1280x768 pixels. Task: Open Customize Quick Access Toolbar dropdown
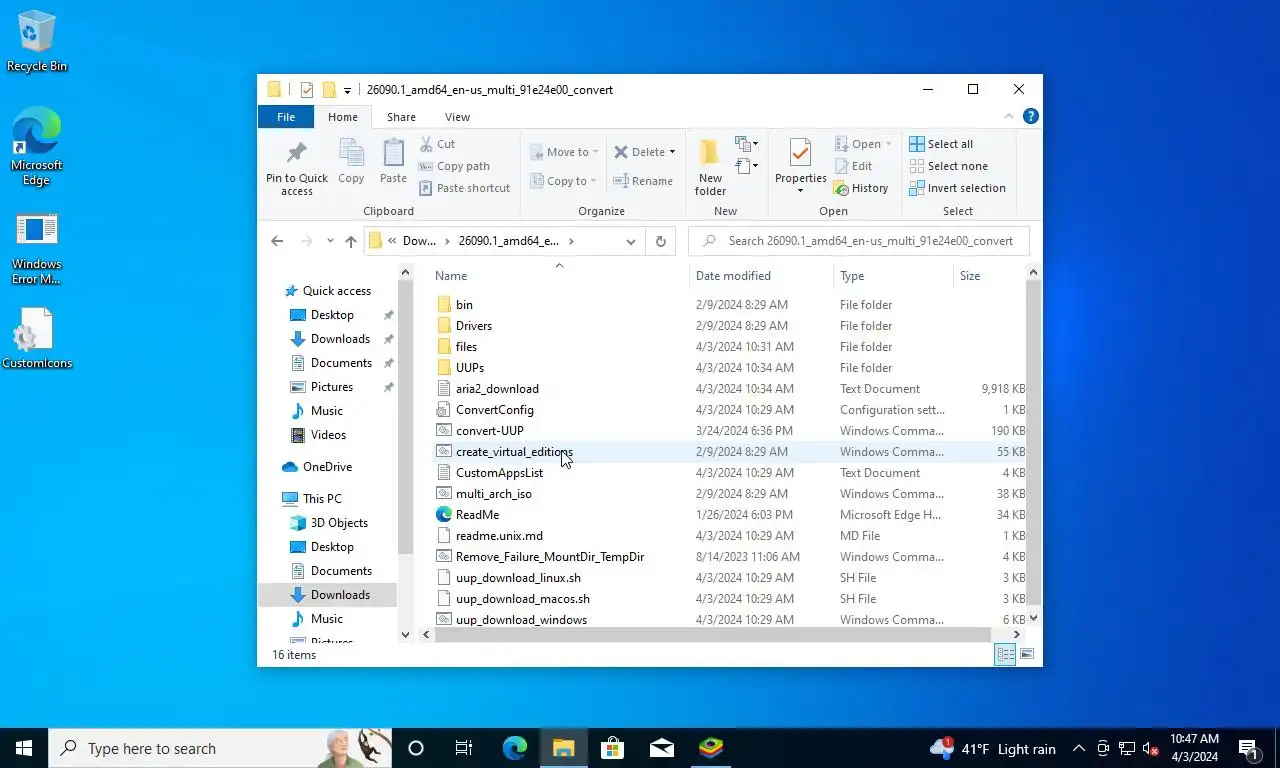[348, 90]
